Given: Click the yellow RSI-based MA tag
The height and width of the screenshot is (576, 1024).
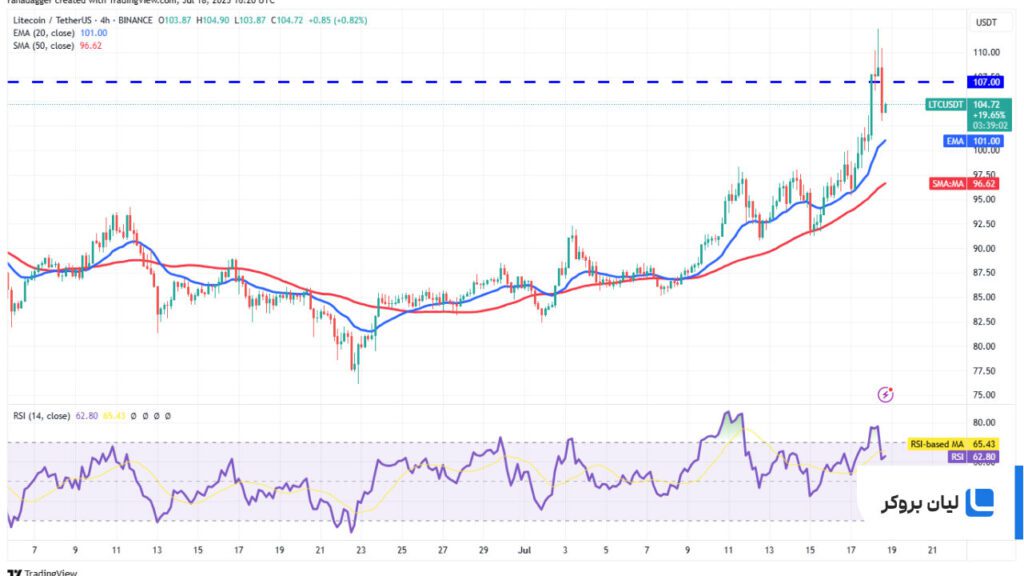Looking at the screenshot, I should click(936, 444).
